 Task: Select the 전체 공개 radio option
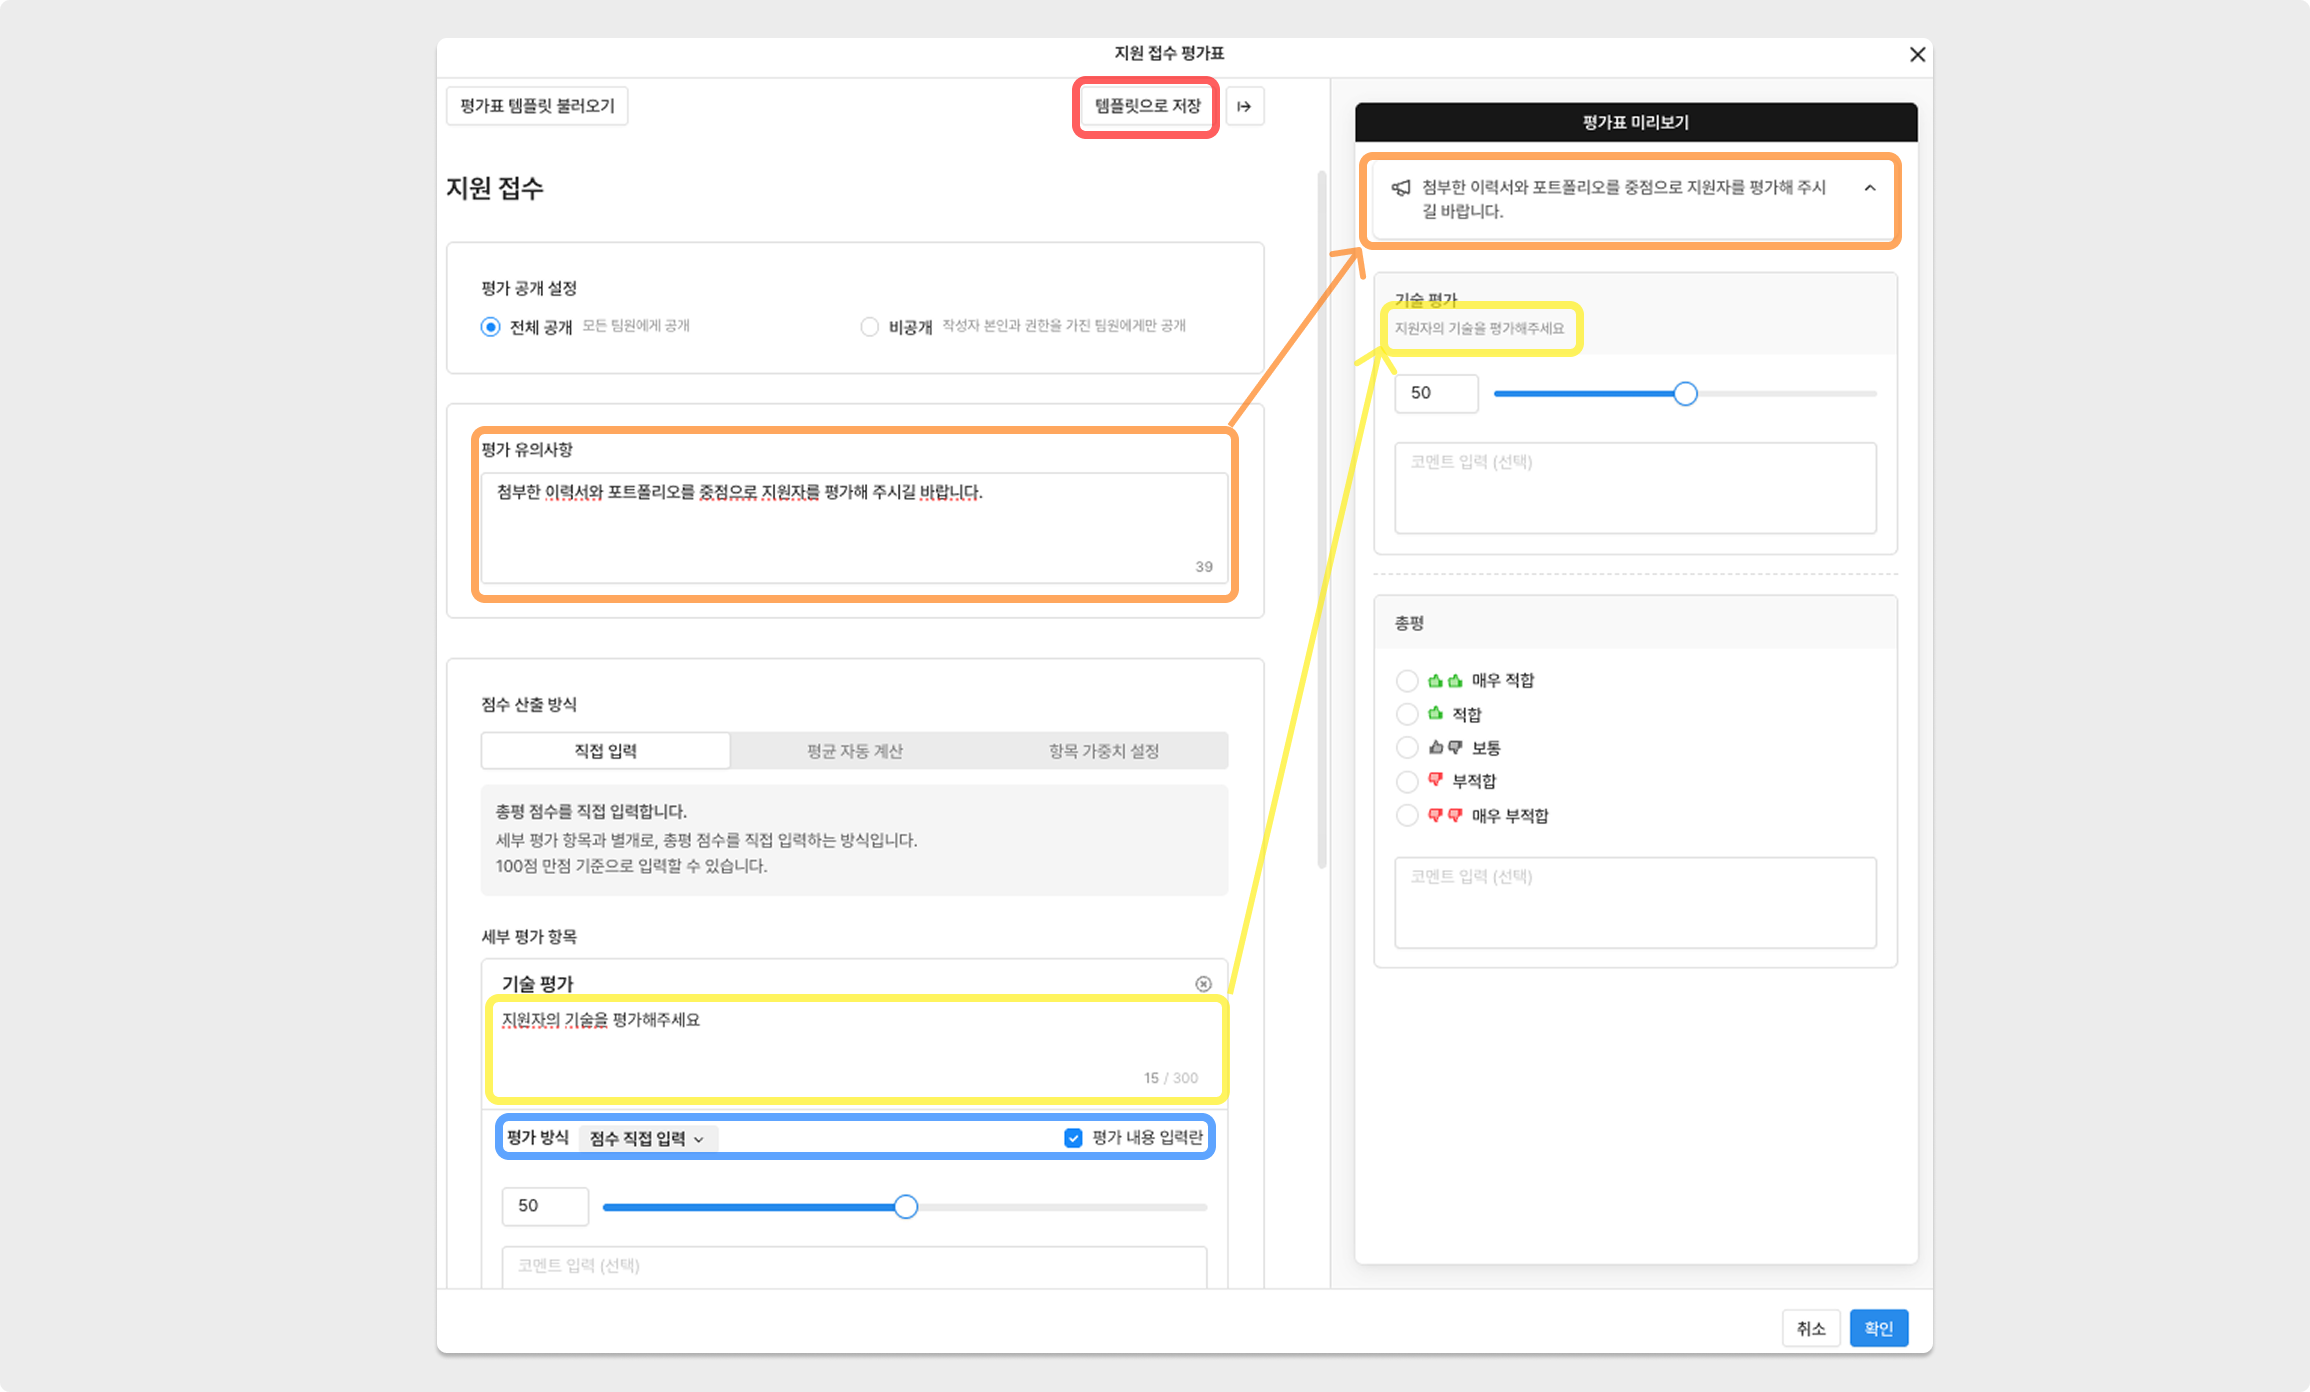(x=490, y=327)
